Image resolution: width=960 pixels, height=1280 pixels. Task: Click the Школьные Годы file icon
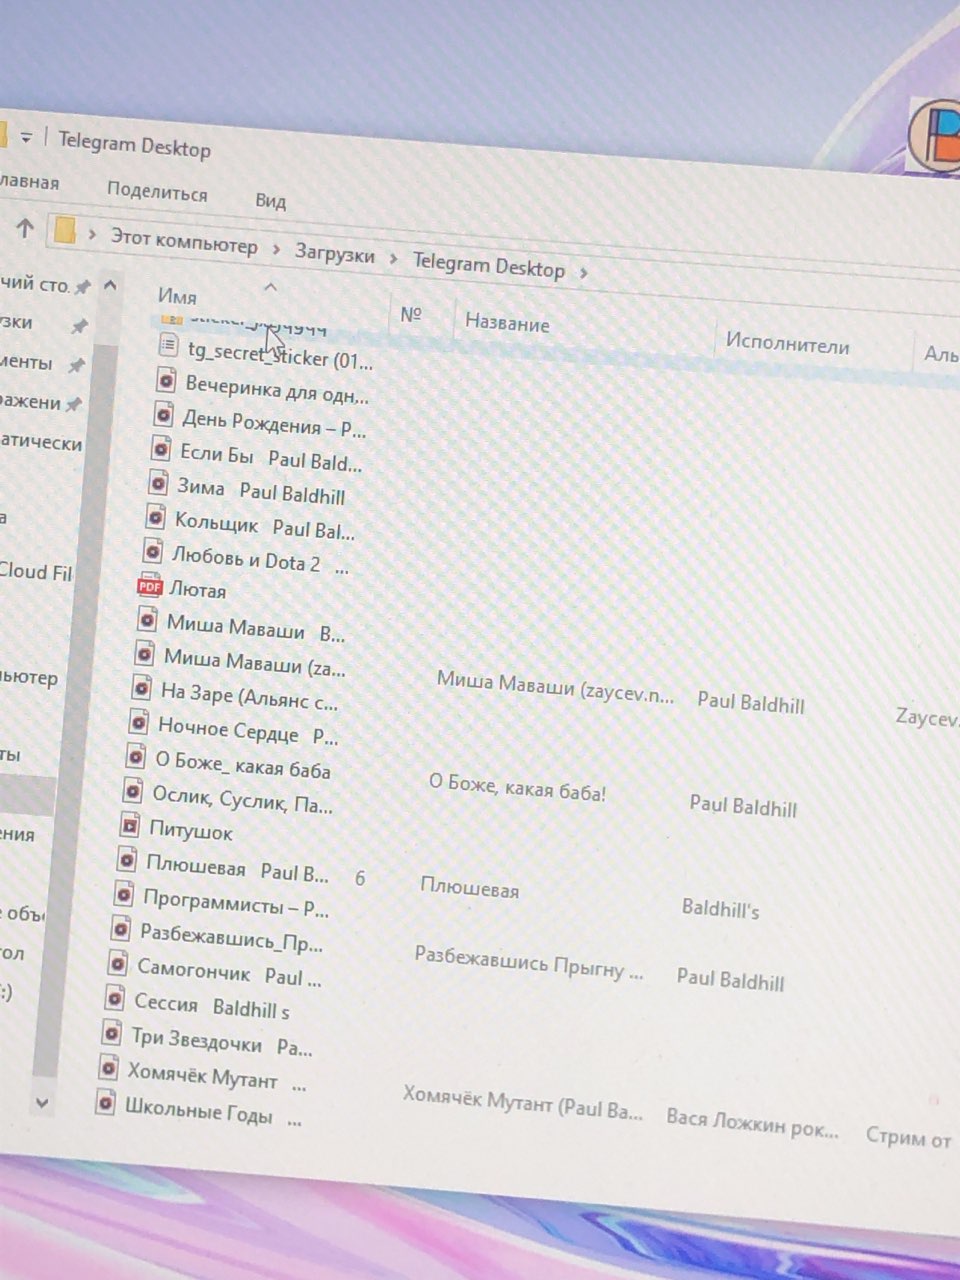[x=106, y=1103]
